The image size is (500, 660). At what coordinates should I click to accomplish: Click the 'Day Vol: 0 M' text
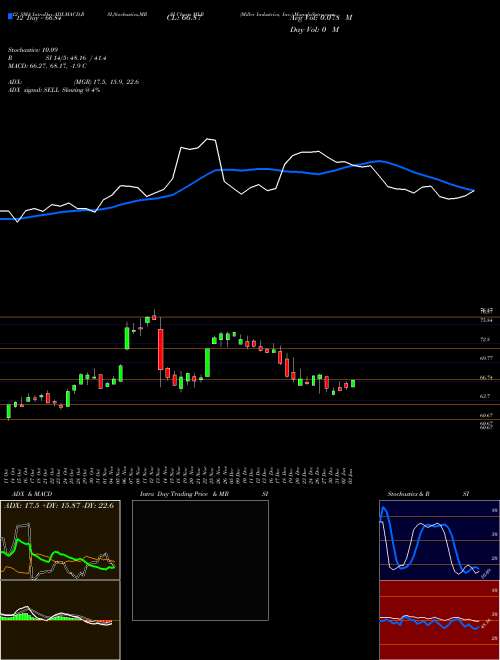click(x=314, y=29)
